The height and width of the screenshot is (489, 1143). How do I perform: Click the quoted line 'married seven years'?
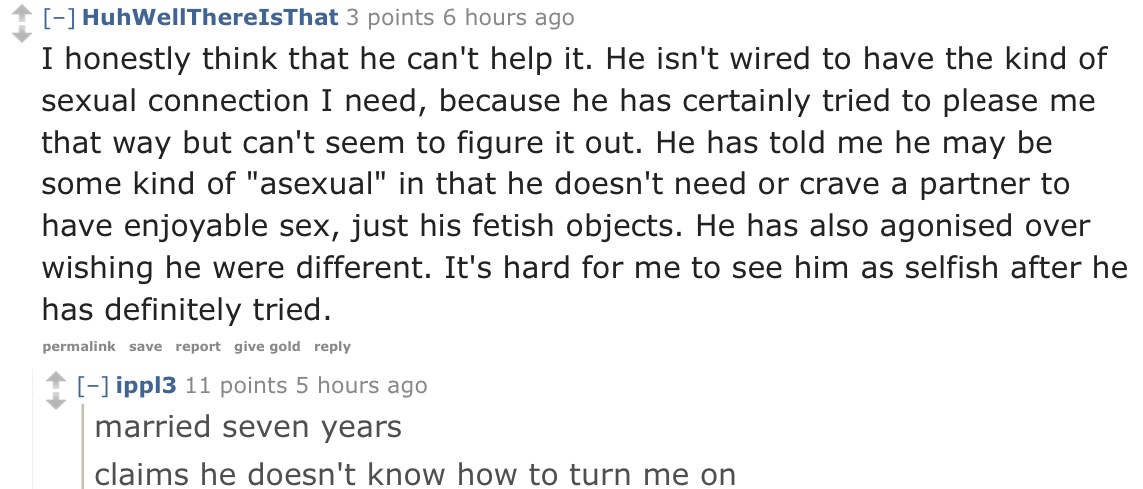tap(248, 426)
